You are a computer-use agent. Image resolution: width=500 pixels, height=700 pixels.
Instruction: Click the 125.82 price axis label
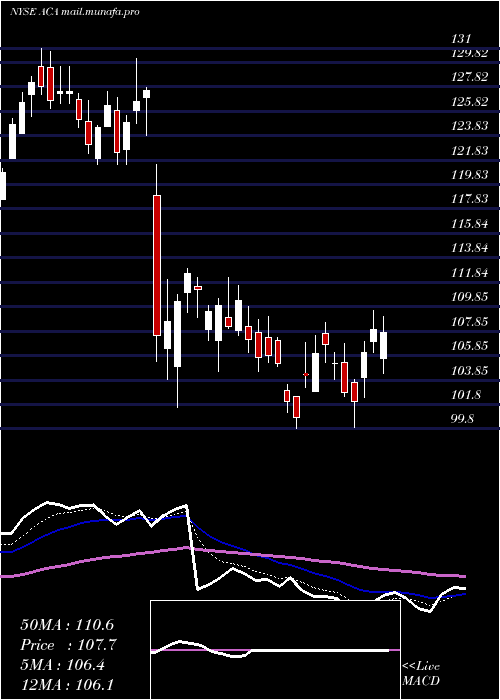pos(469,102)
